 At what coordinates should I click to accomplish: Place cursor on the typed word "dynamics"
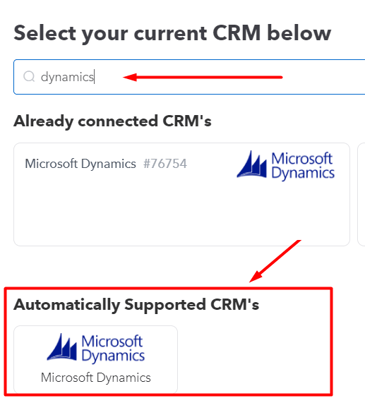pos(67,77)
